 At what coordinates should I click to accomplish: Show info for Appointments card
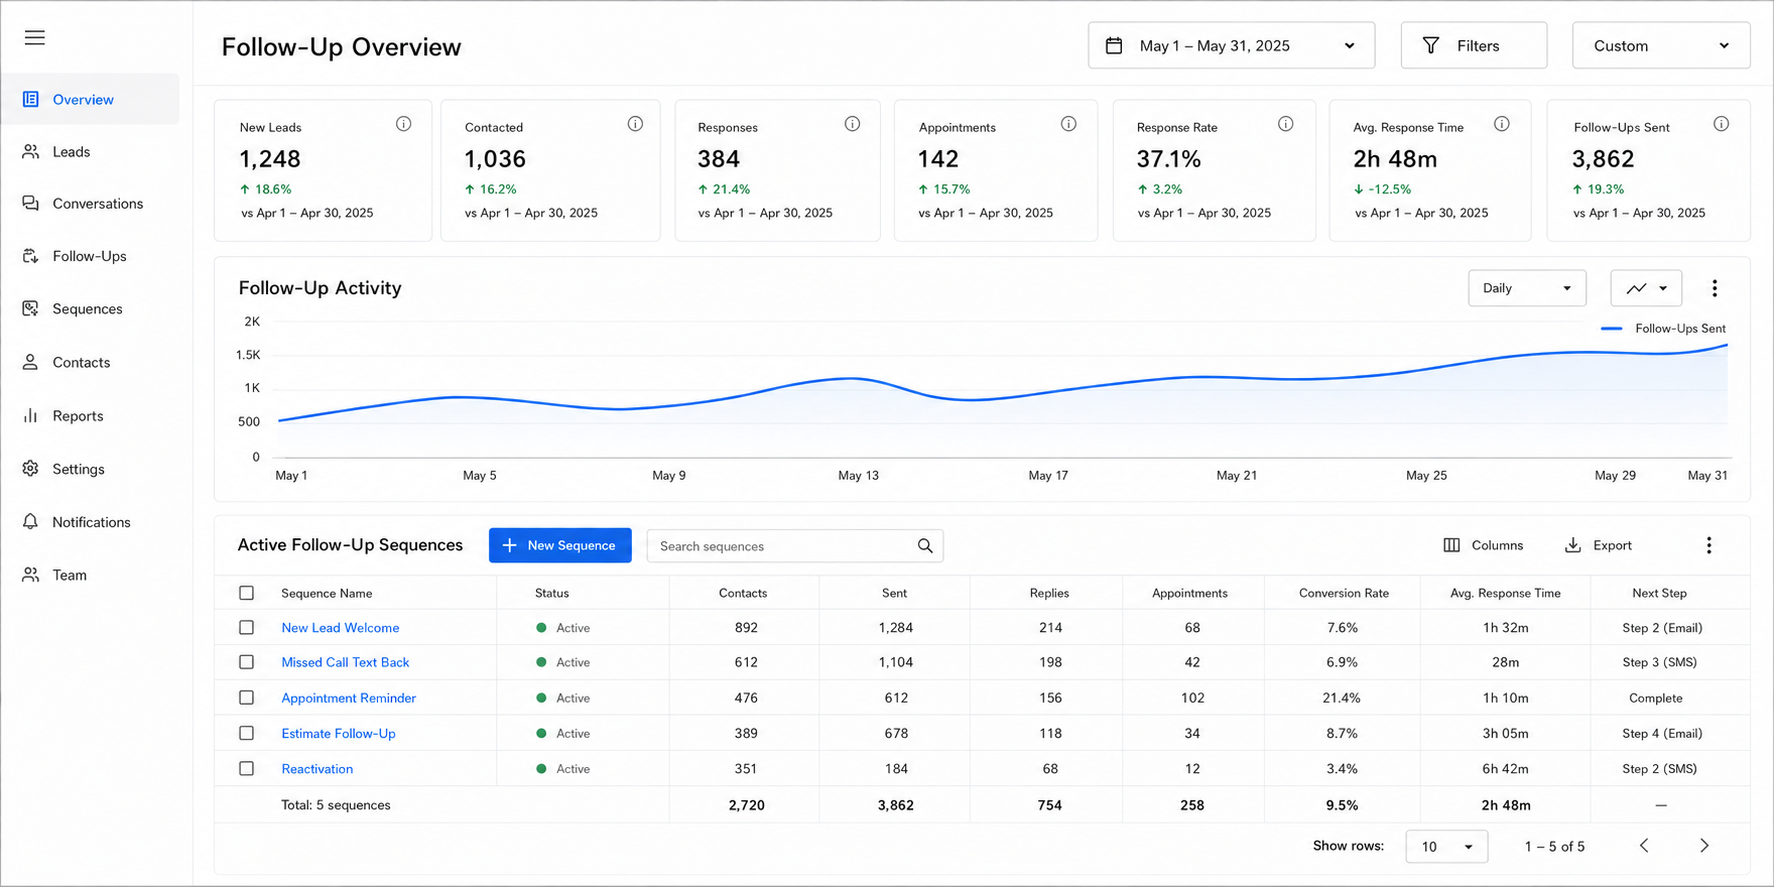tap(1069, 124)
